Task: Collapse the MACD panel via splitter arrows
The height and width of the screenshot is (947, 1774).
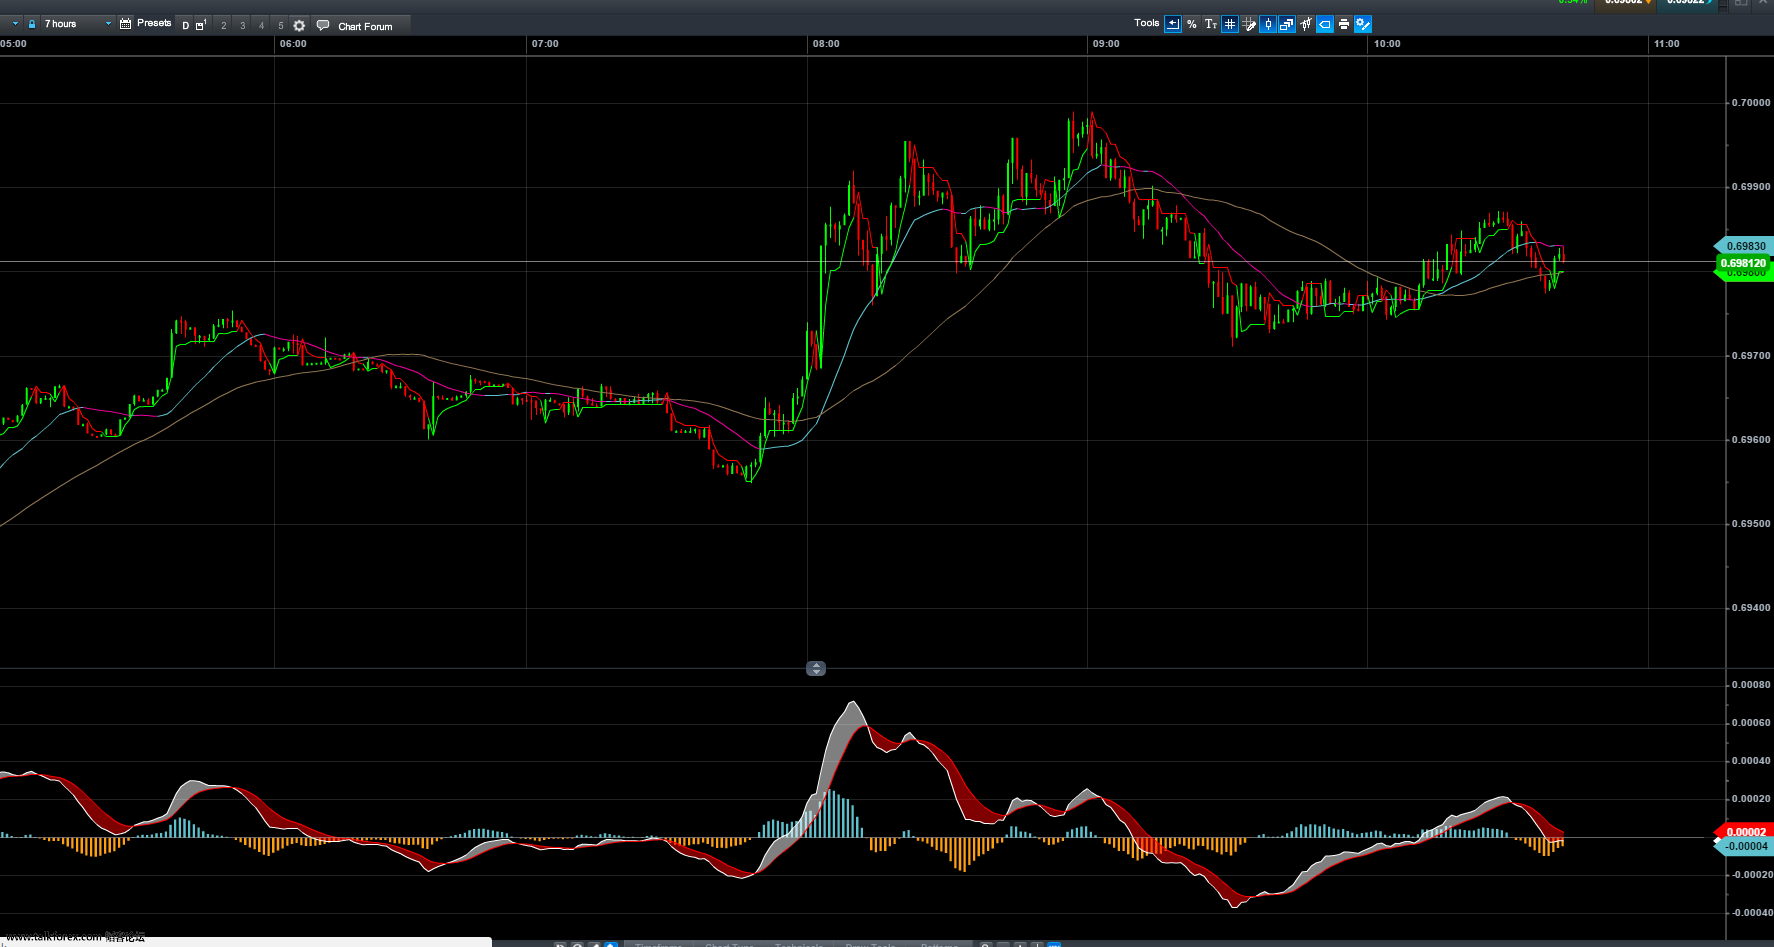Action: (816, 668)
